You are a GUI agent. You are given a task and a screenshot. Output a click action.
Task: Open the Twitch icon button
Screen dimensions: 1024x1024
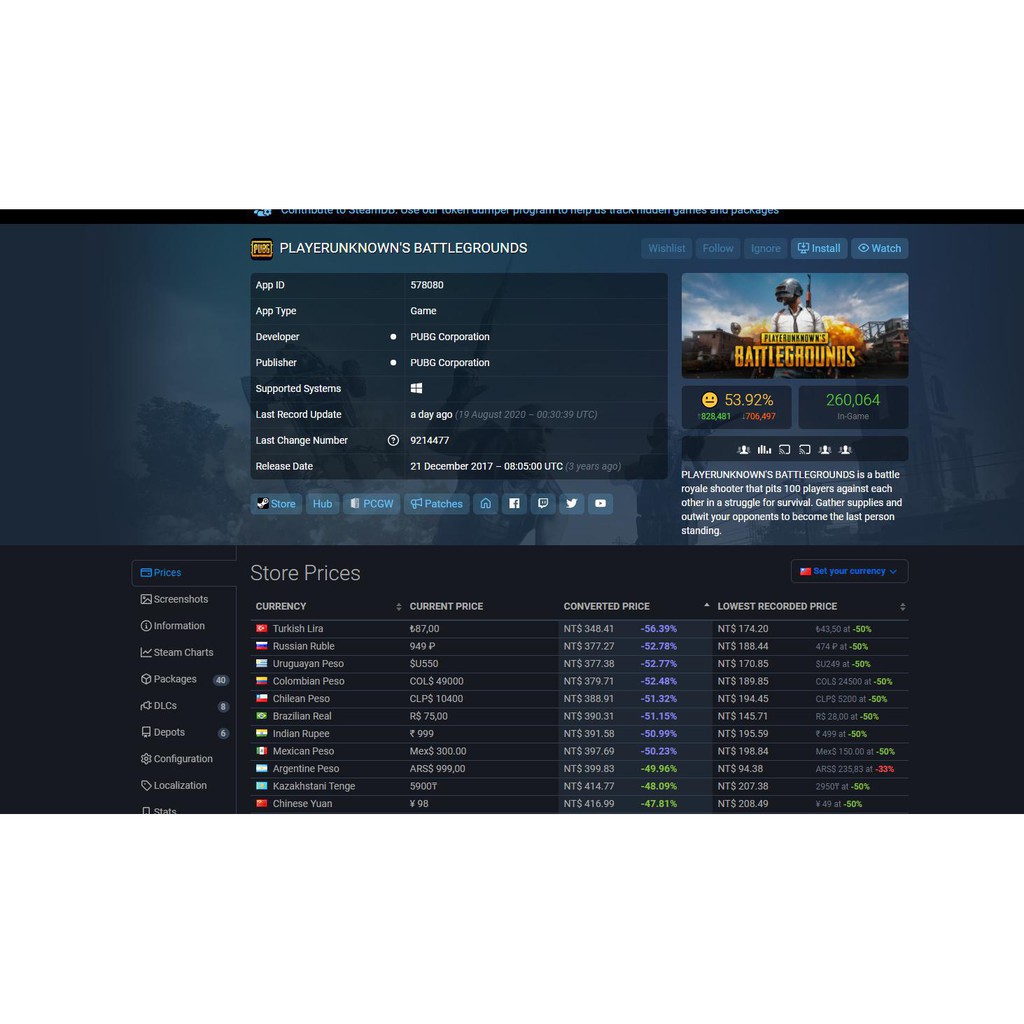click(x=543, y=504)
